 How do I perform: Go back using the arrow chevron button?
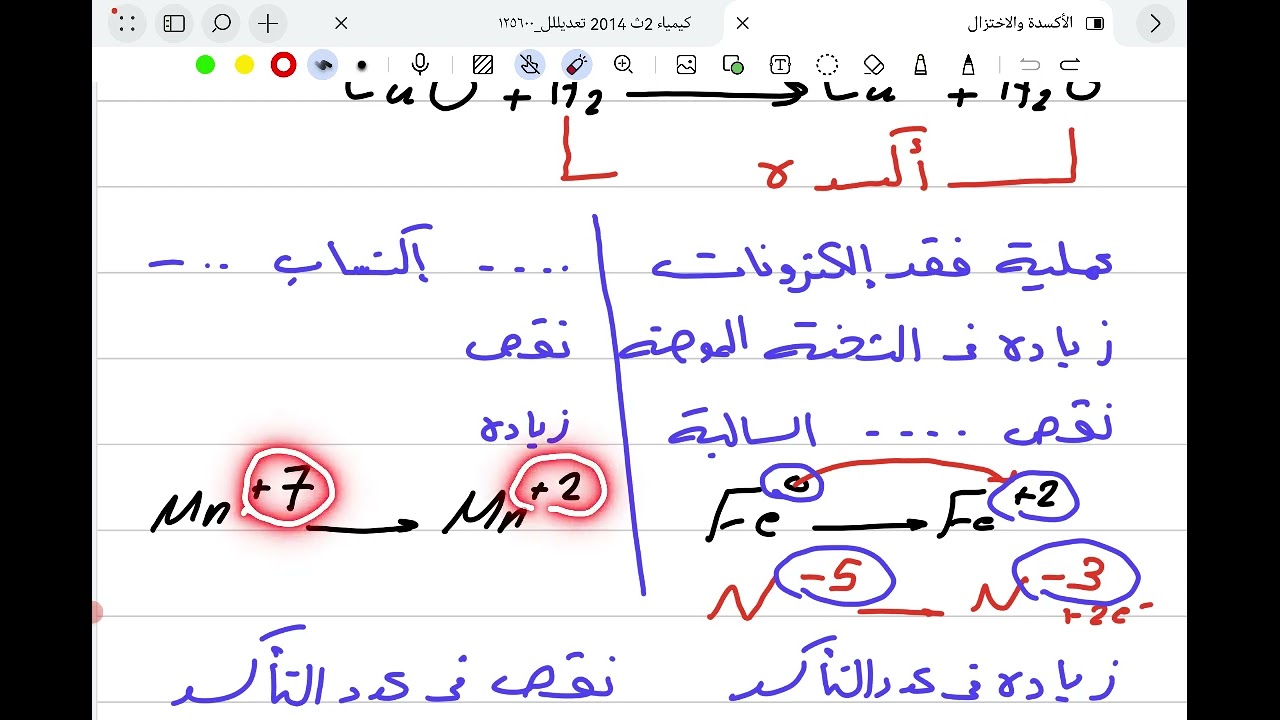(x=1155, y=23)
